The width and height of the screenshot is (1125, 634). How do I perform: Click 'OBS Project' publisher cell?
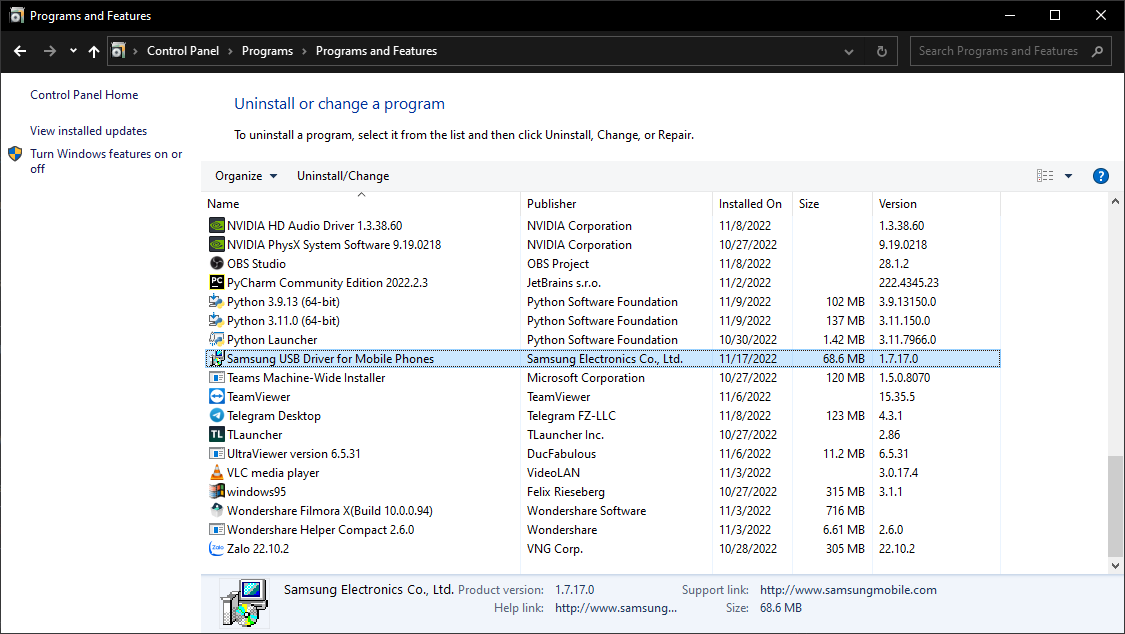[557, 263]
